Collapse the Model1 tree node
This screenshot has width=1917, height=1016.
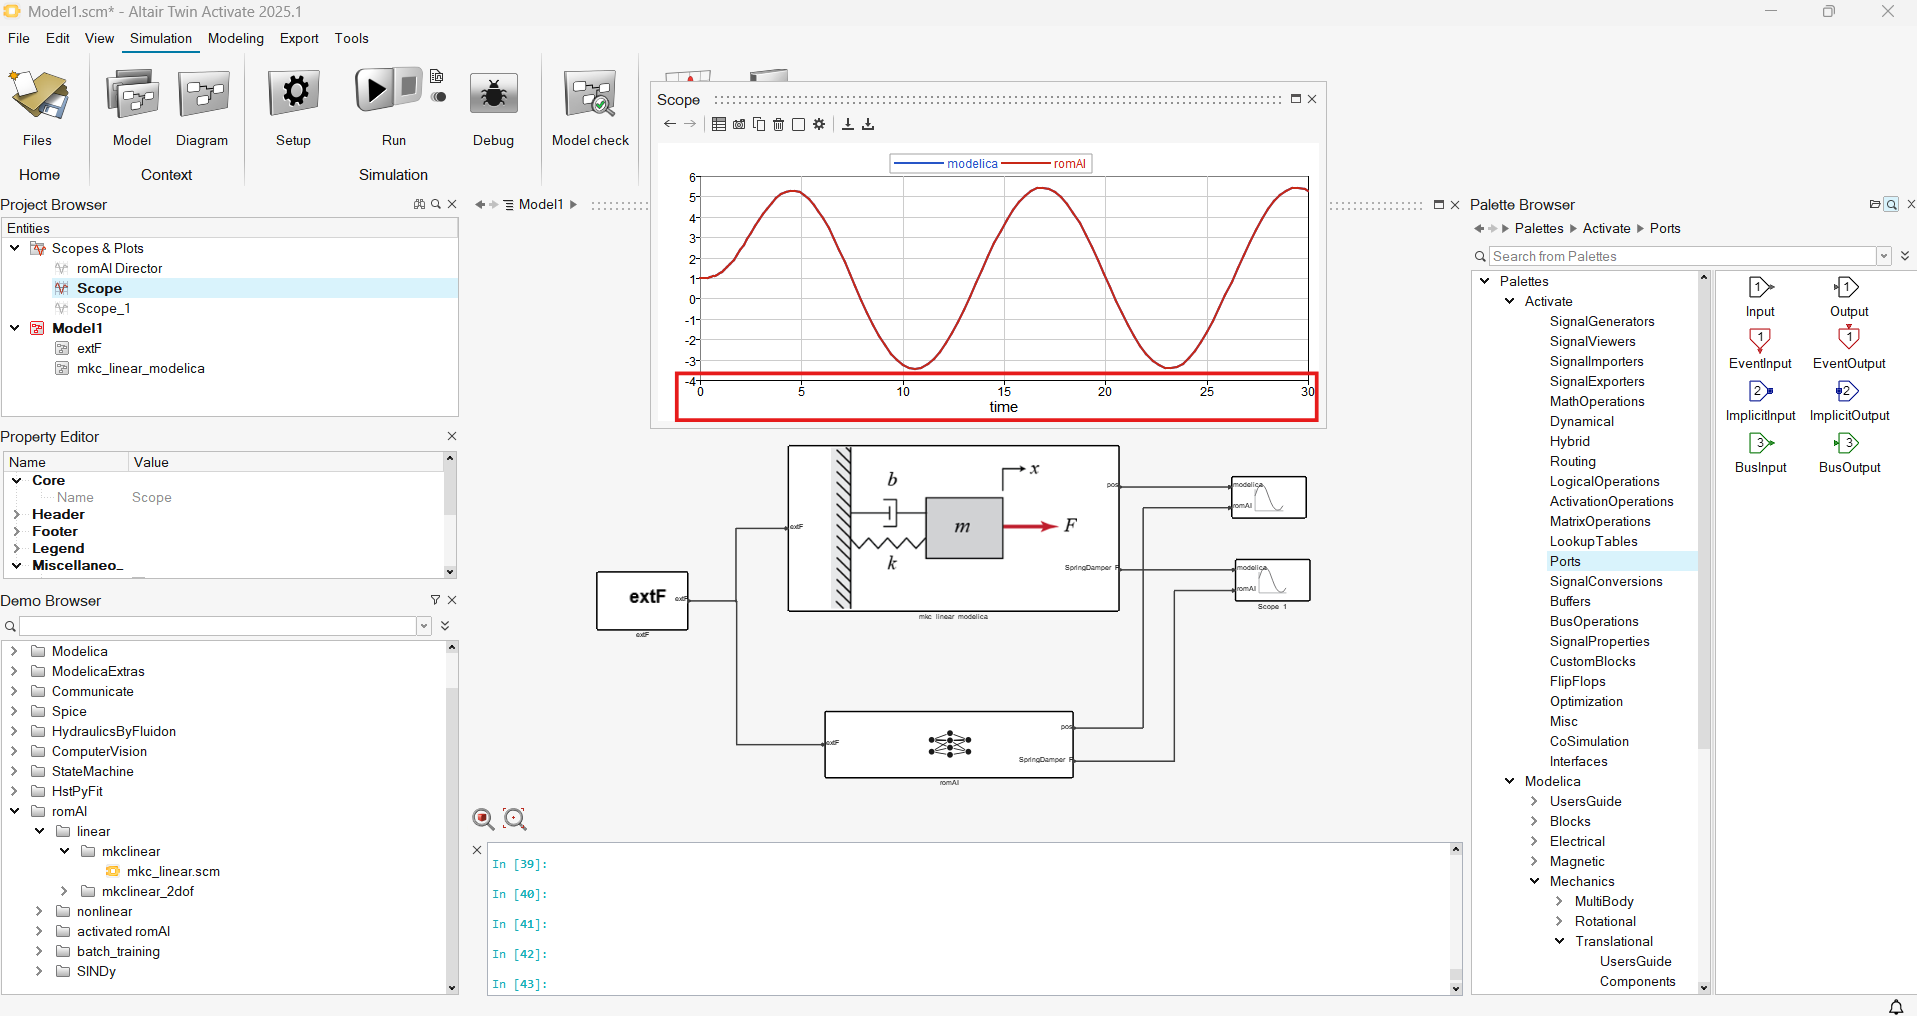pyautogui.click(x=15, y=328)
